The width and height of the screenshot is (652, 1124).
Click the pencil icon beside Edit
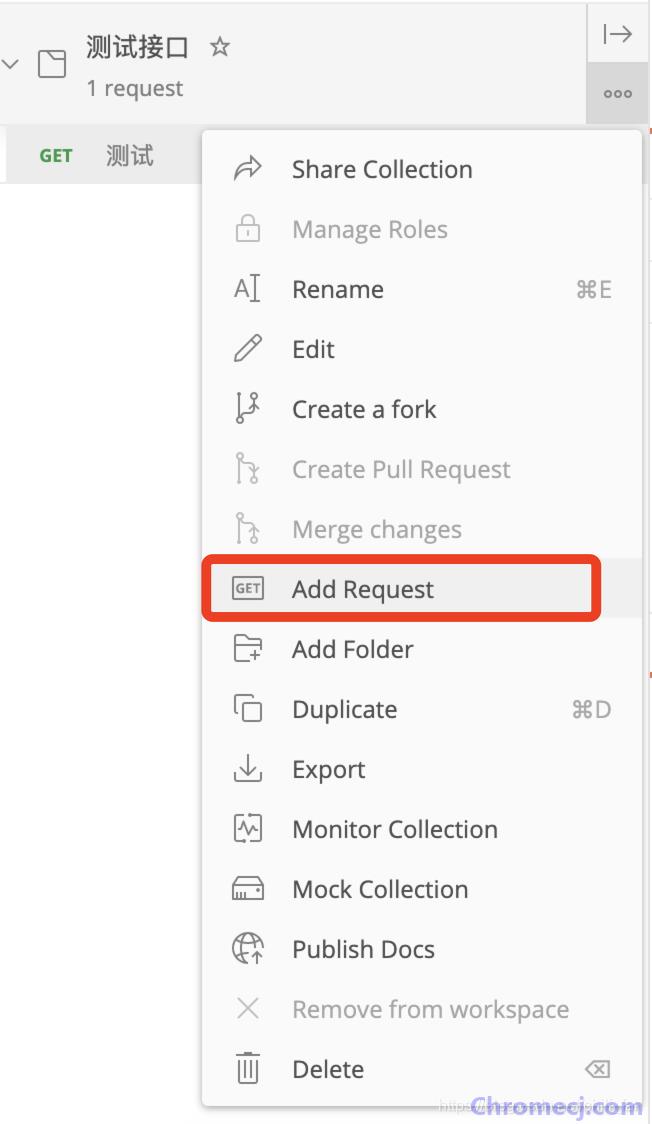click(x=248, y=349)
